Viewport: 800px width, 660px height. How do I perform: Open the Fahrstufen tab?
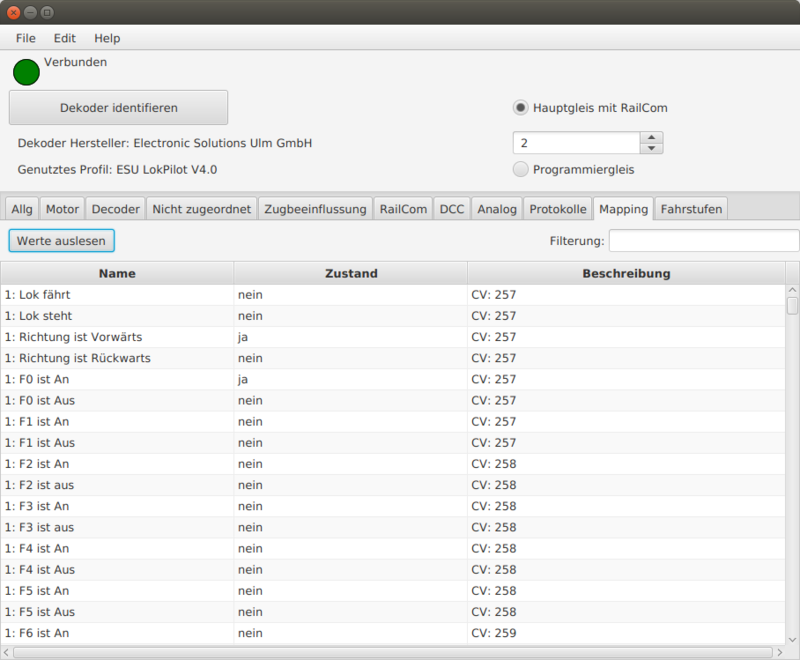pos(694,209)
